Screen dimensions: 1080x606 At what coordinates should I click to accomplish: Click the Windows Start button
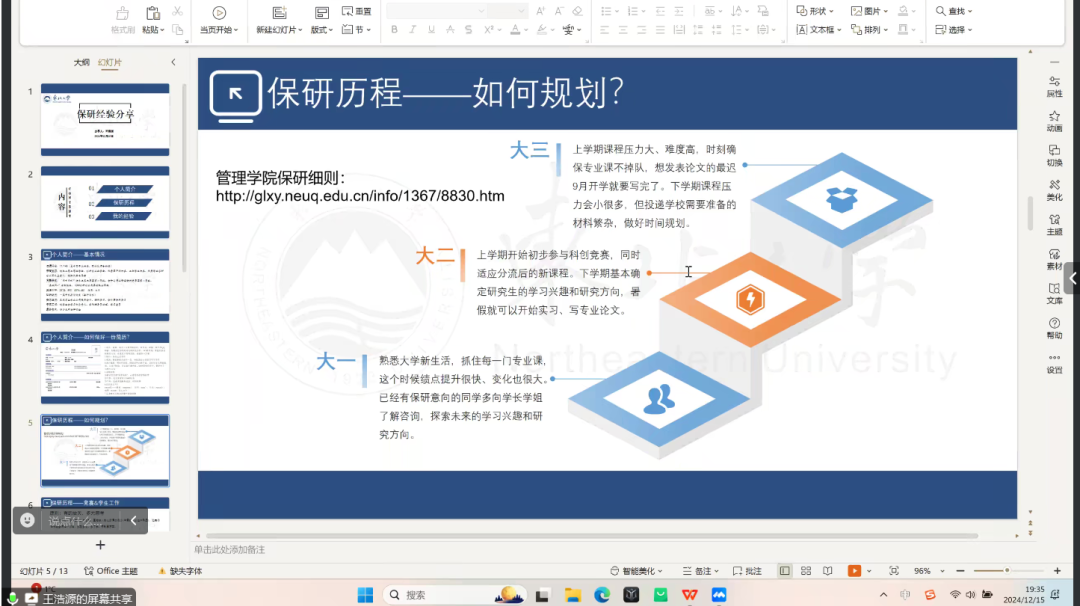click(x=365, y=595)
